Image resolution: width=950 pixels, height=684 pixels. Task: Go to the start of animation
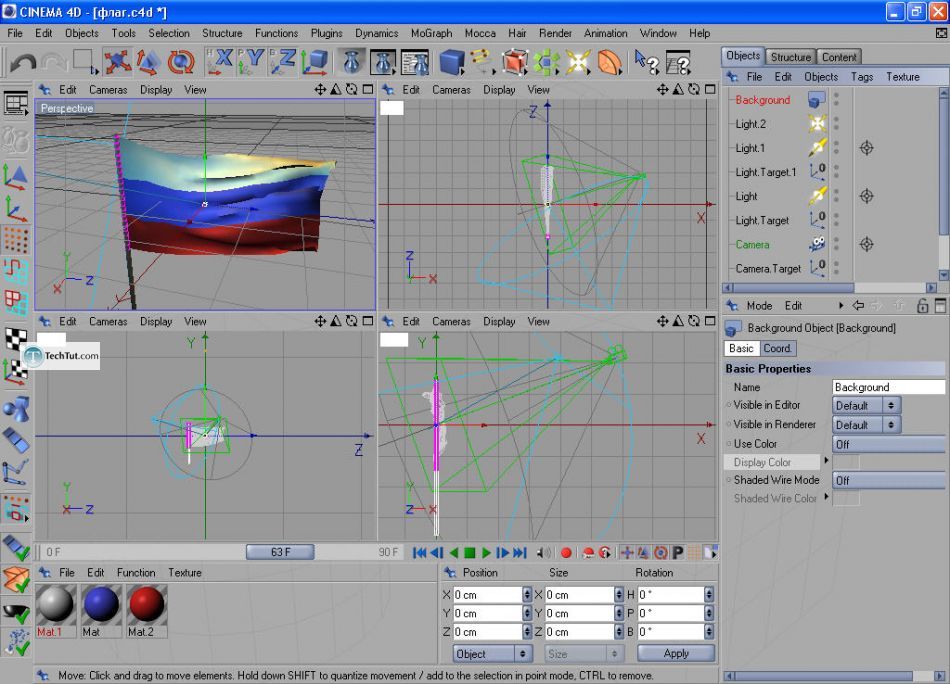[x=419, y=553]
